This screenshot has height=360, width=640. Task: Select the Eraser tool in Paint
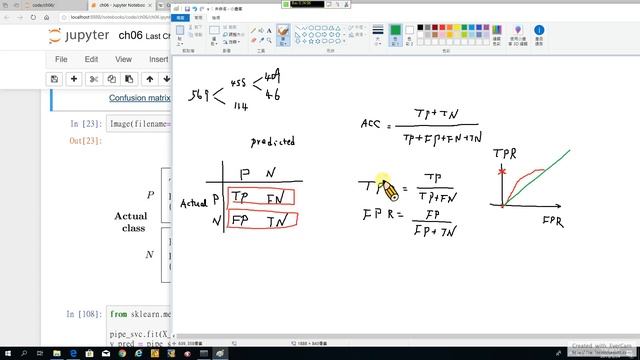tap(253, 40)
